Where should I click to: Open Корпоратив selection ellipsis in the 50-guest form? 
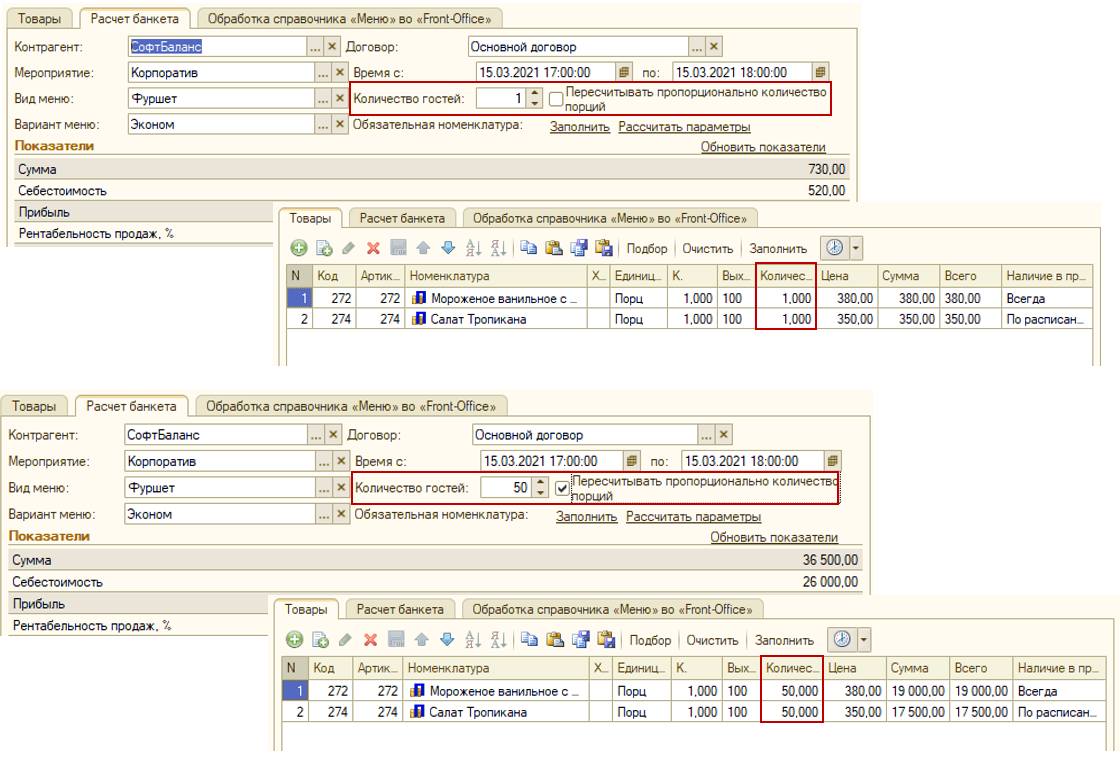(324, 461)
